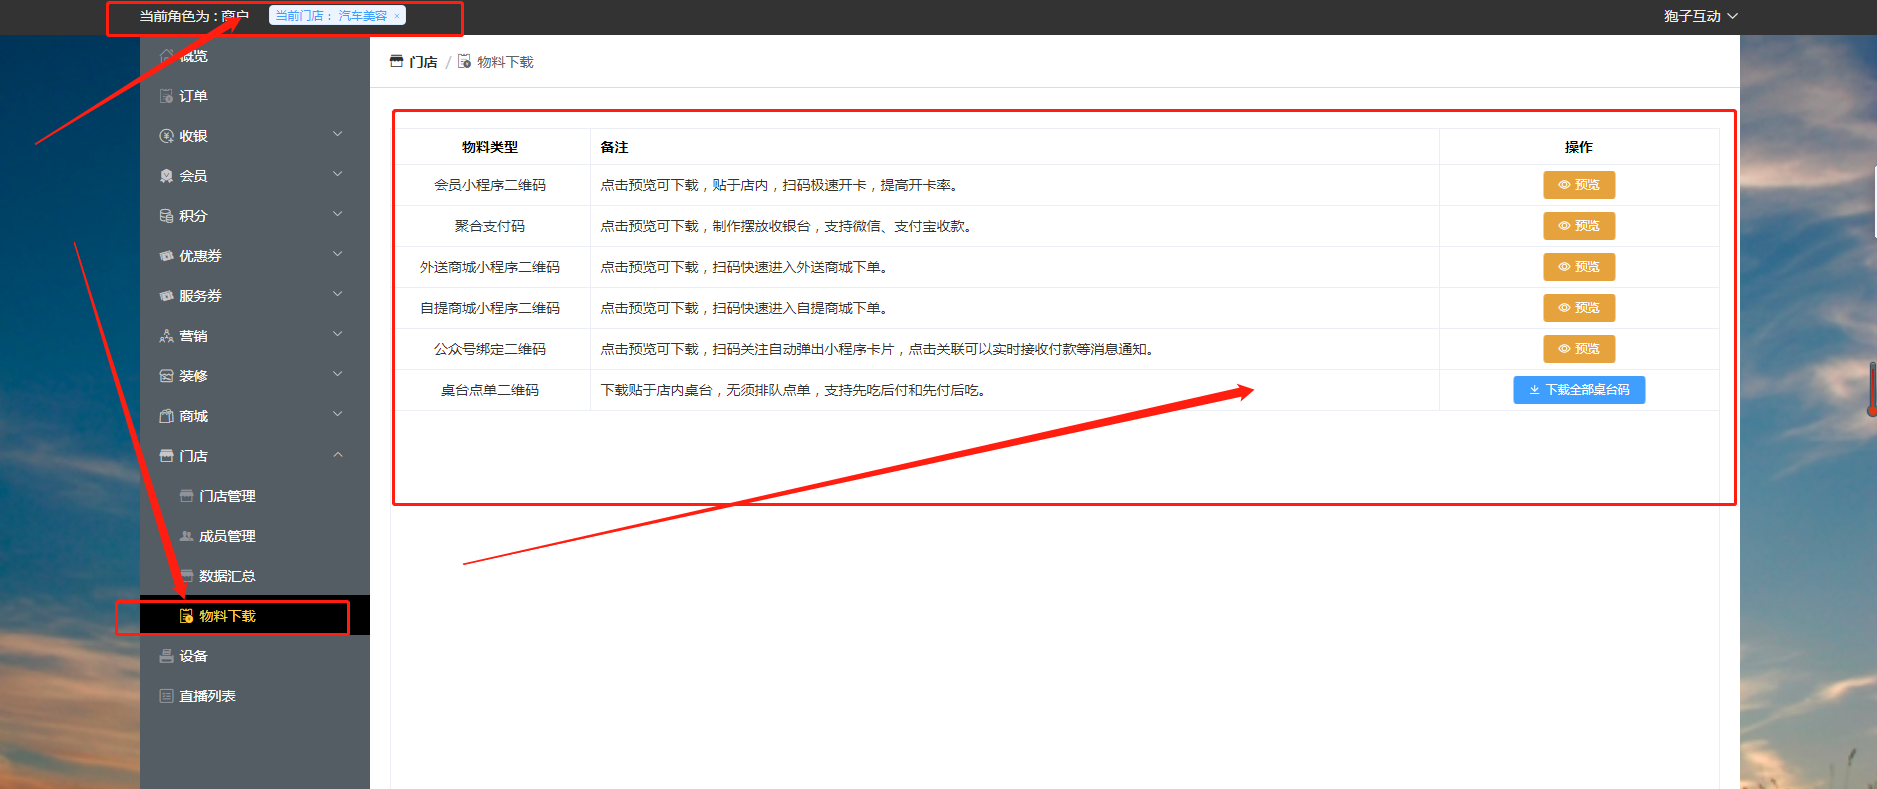Click 下载全部桌台码 button
Viewport: 1877px width, 789px height.
tap(1579, 390)
